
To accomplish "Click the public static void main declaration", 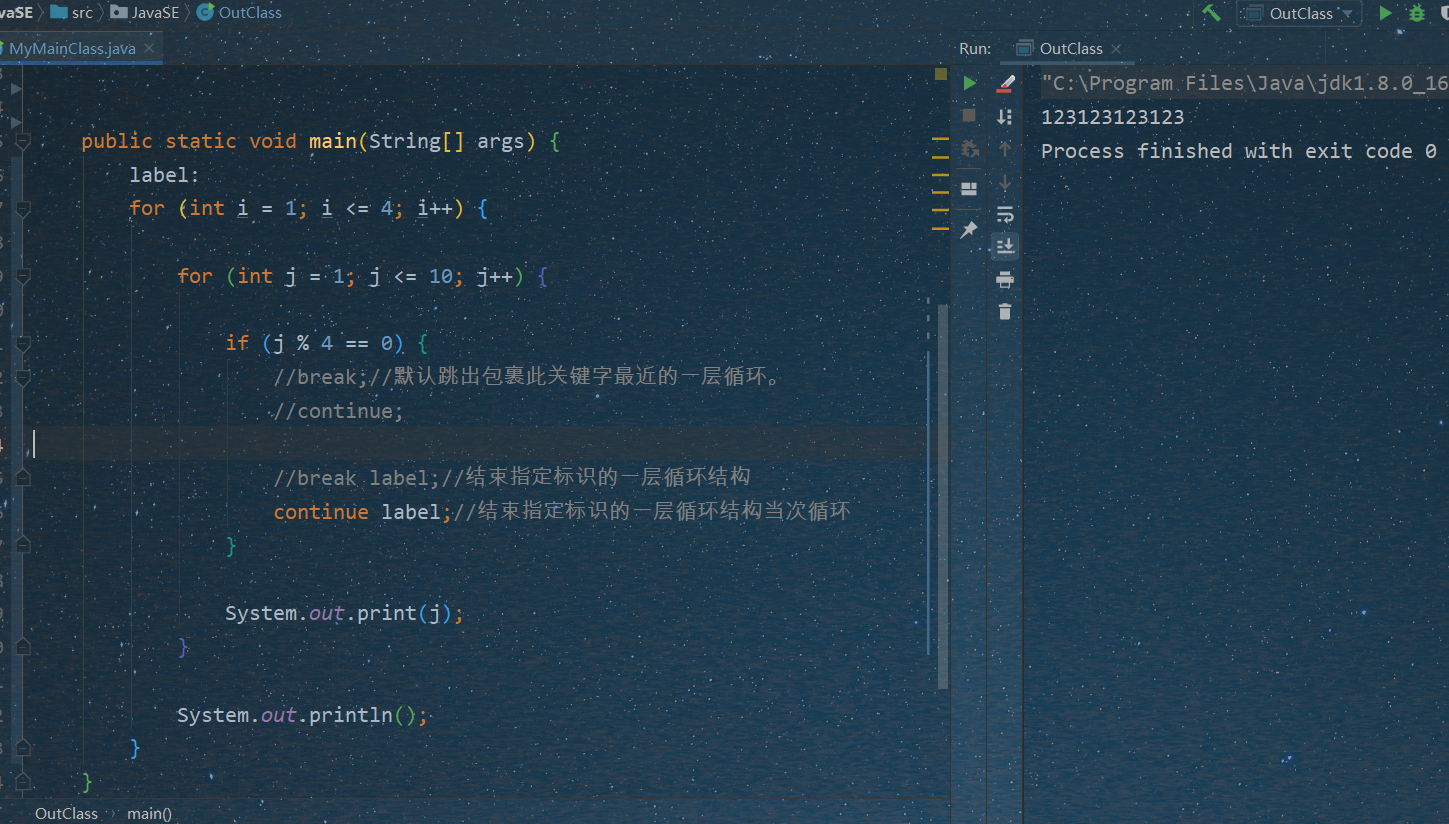I will click(x=320, y=141).
